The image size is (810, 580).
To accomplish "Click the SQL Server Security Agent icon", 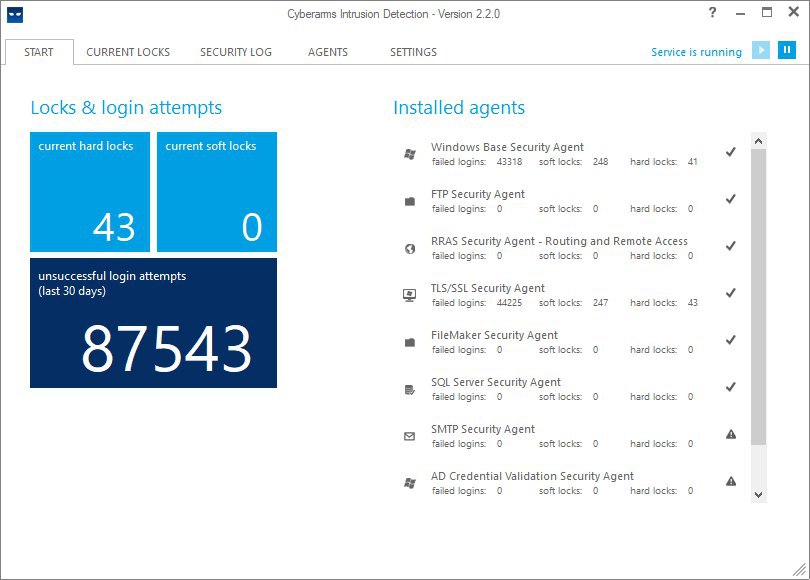I will click(410, 389).
